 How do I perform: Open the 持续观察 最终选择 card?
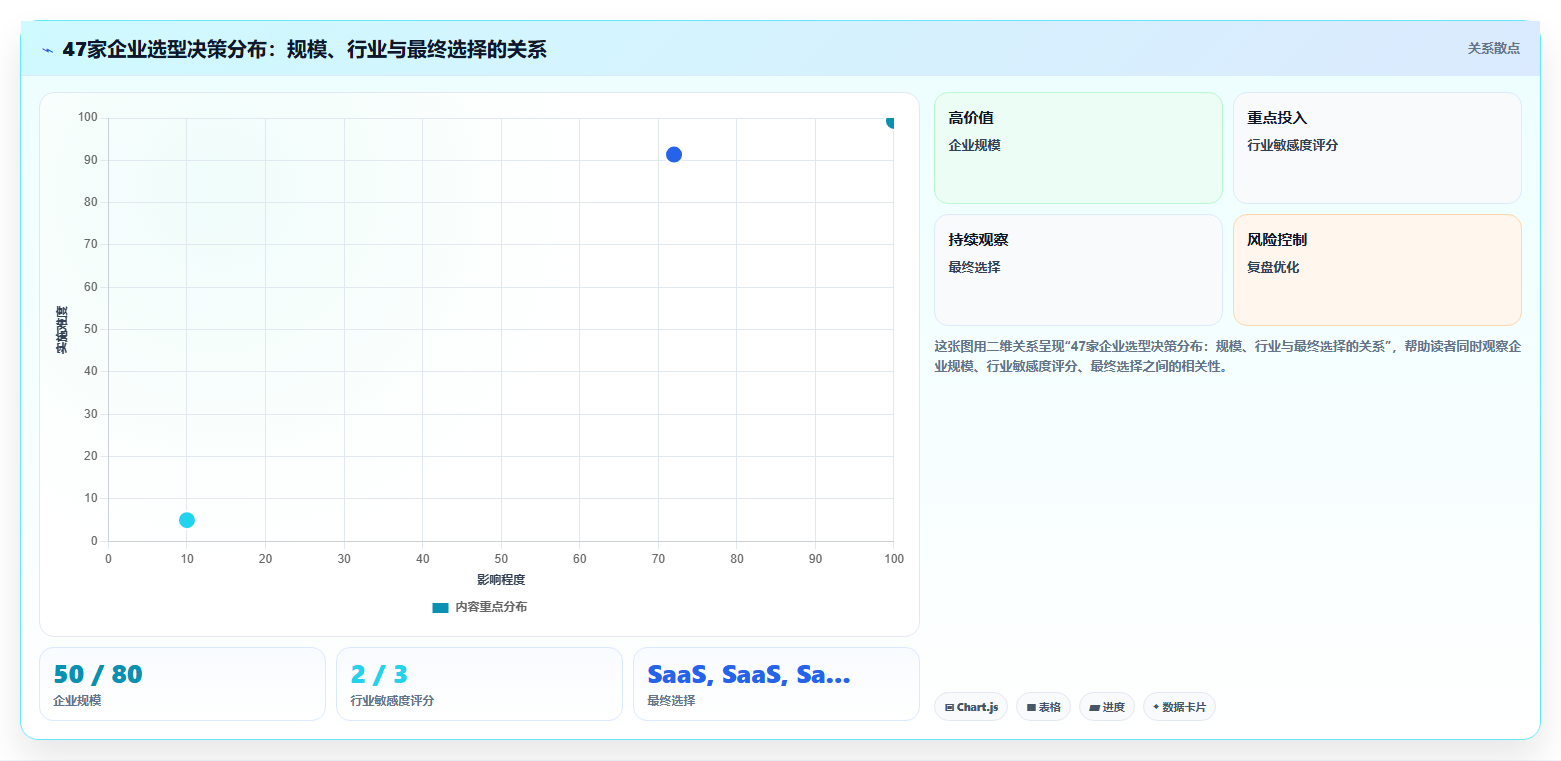tap(1078, 270)
